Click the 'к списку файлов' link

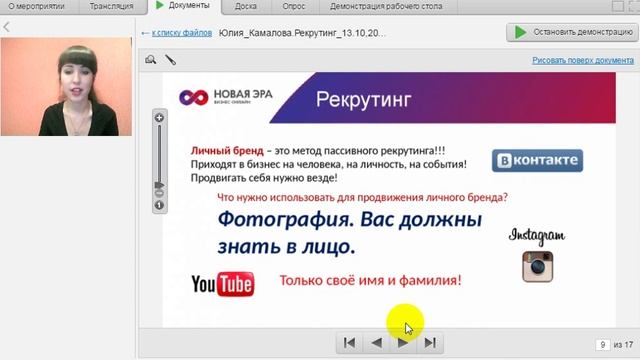[182, 33]
